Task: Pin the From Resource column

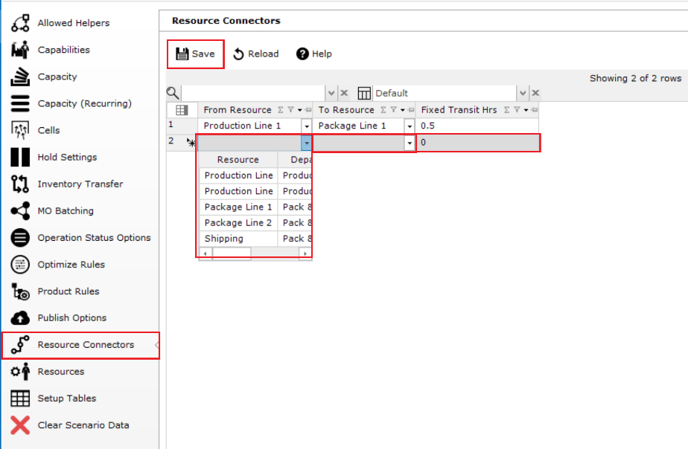Action: pyautogui.click(x=308, y=110)
